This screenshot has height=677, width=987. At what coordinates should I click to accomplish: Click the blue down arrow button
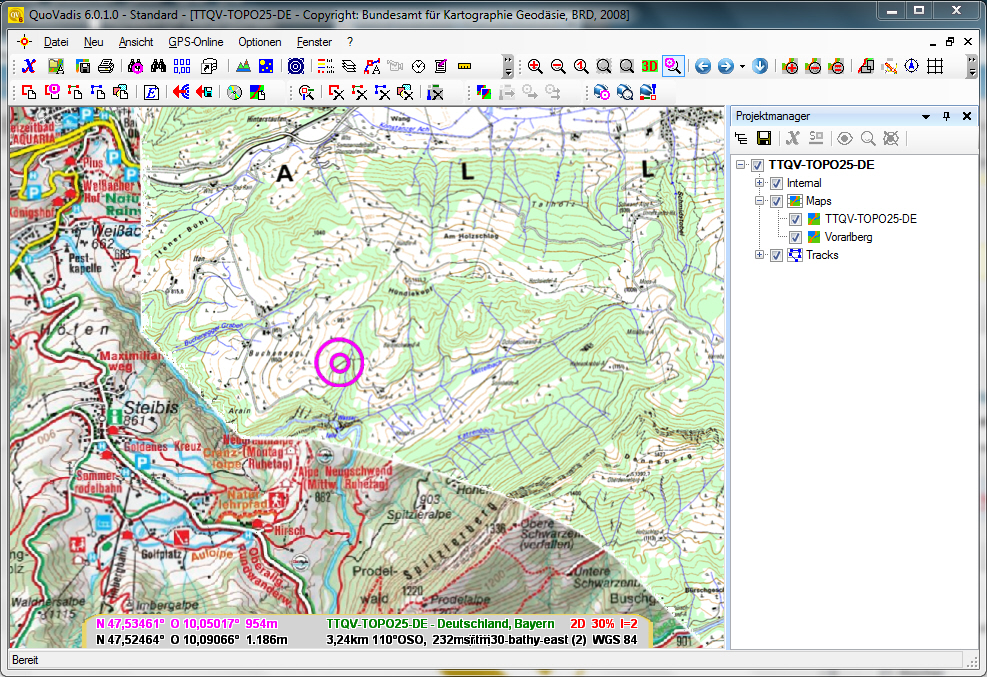[x=760, y=66]
